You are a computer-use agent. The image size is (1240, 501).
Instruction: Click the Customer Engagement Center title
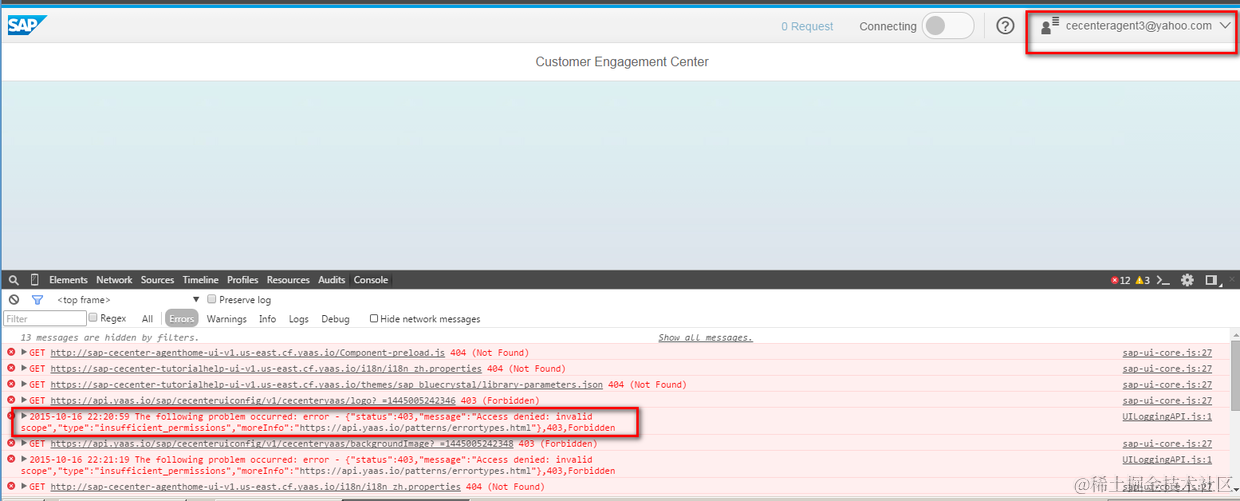click(622, 62)
